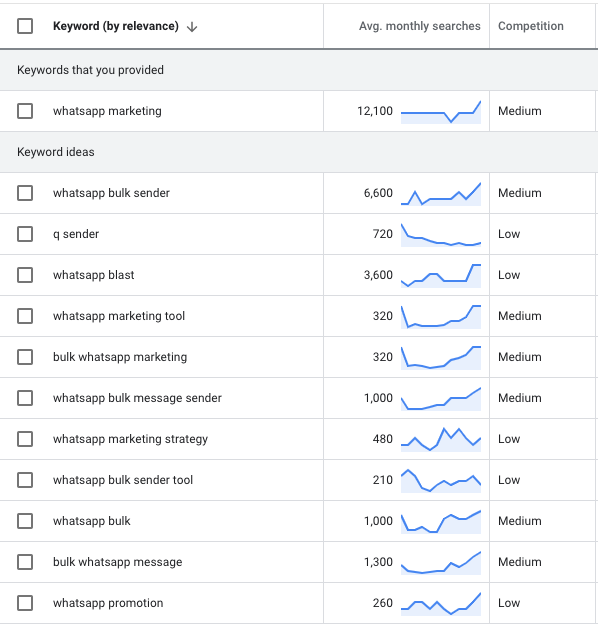Tick the q sender row checkbox
Viewport: 598px width, 624px height.
(x=25, y=234)
